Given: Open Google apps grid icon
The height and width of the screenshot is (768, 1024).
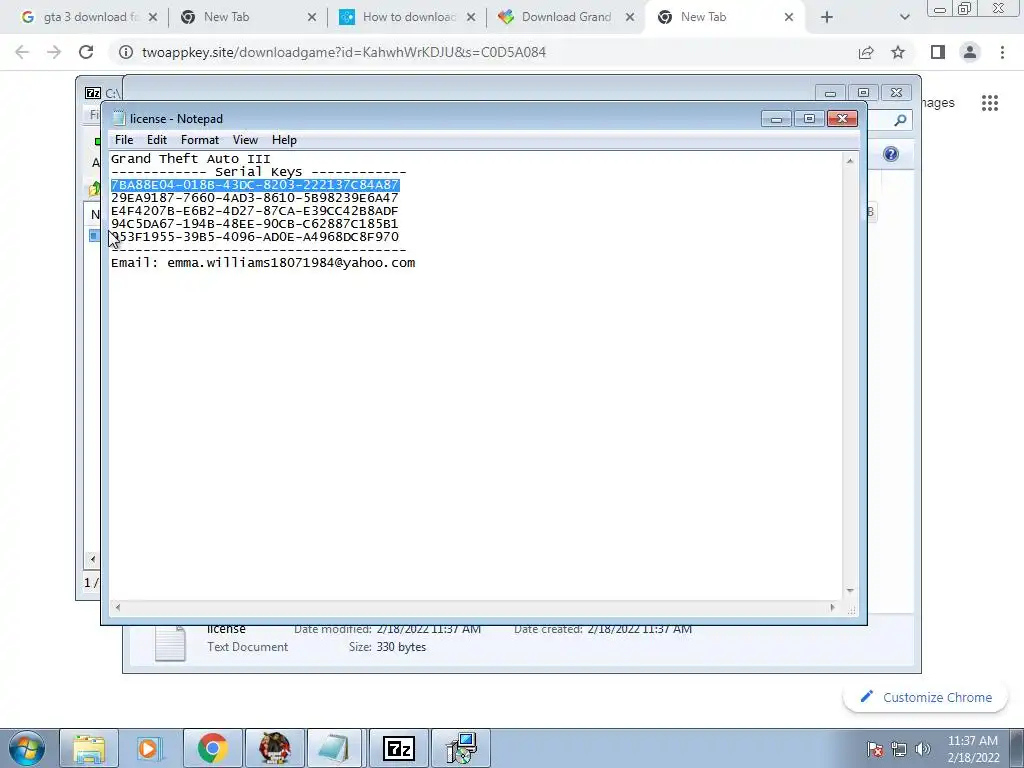Looking at the screenshot, I should [990, 103].
